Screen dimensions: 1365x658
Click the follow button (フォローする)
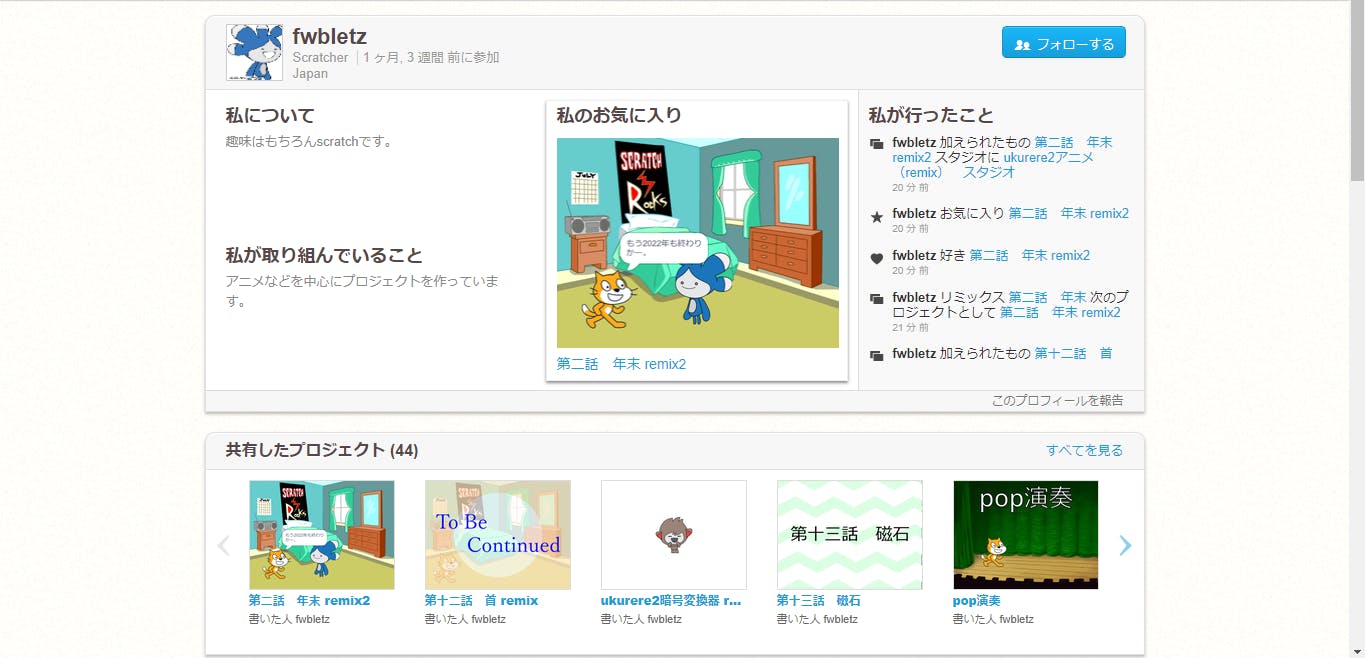point(1063,43)
